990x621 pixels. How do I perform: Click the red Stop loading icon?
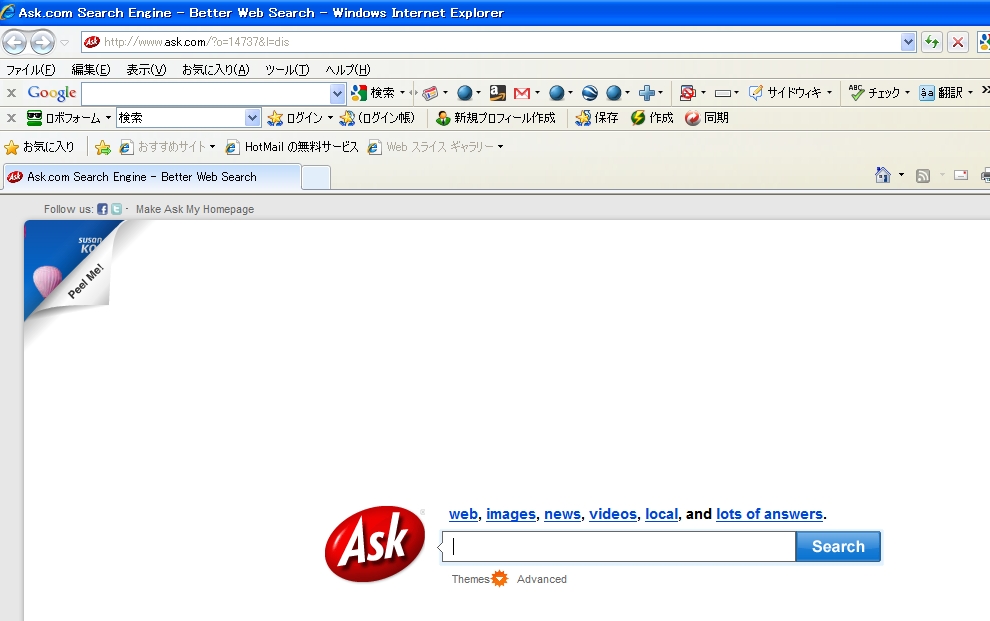click(x=958, y=42)
